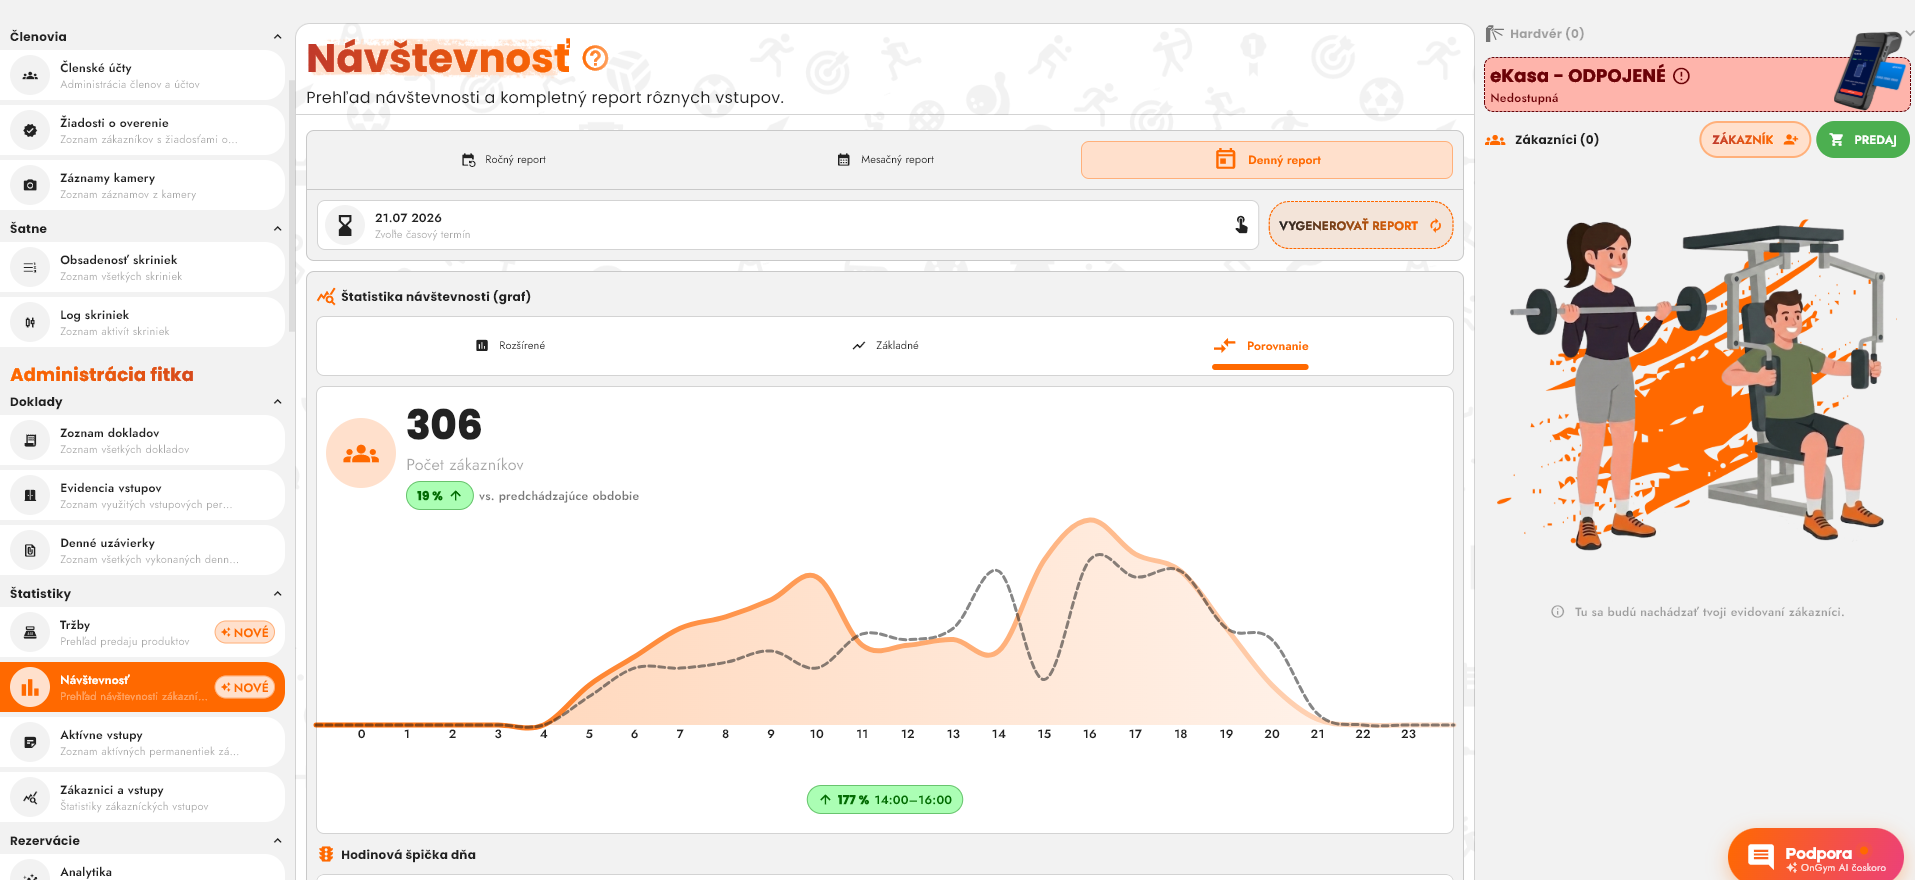Open the Denné uzávierky sidebar icon
The image size is (1915, 880).
point(30,550)
